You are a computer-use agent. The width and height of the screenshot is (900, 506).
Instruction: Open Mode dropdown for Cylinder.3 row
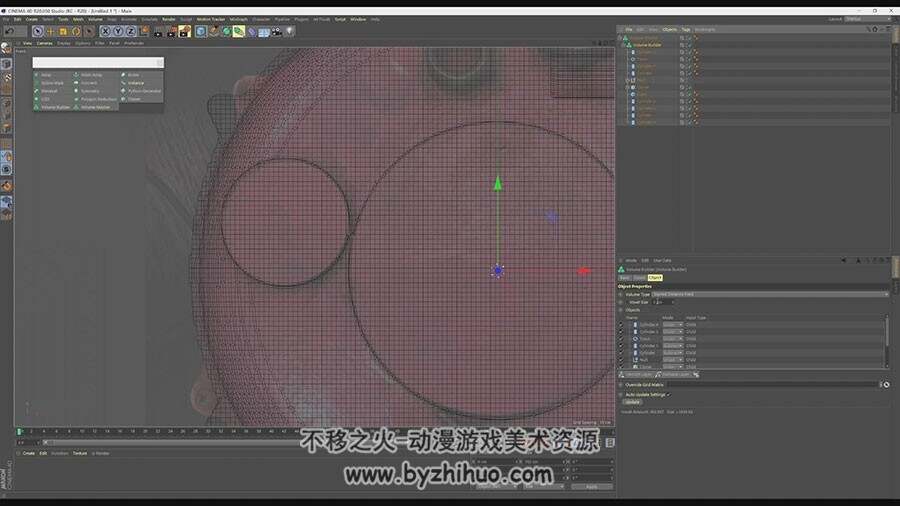(673, 332)
